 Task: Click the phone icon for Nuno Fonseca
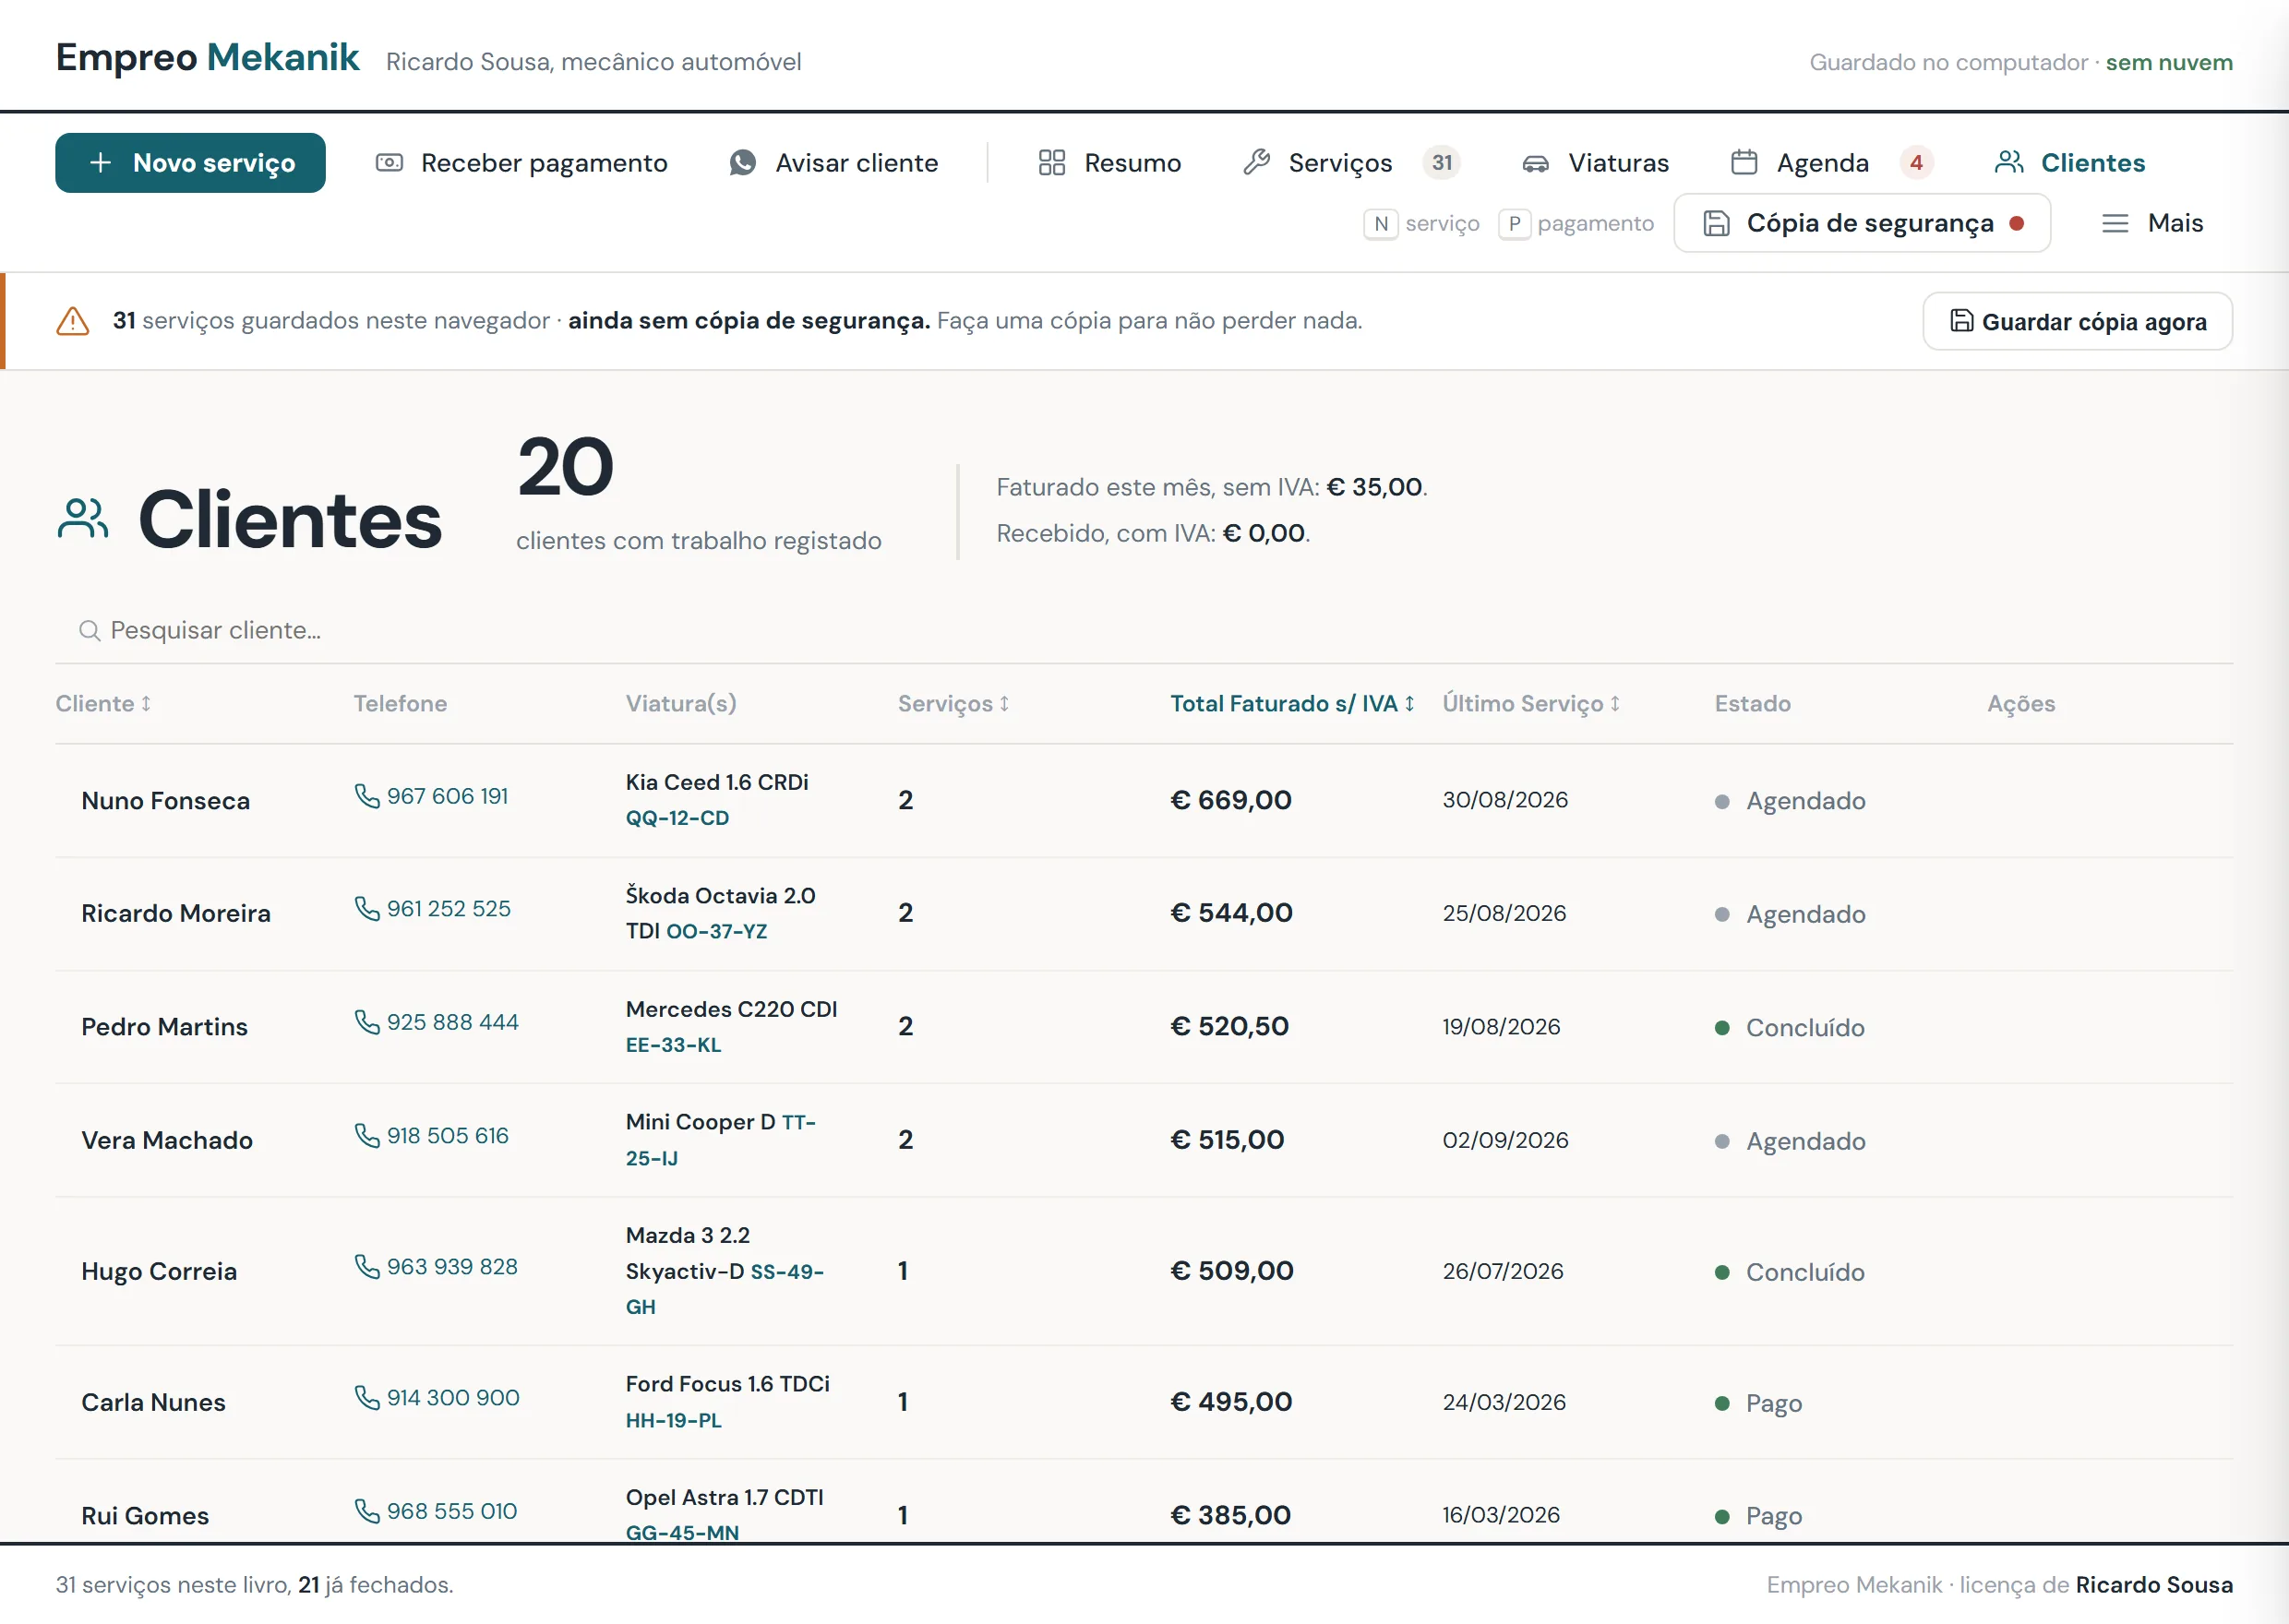[367, 796]
